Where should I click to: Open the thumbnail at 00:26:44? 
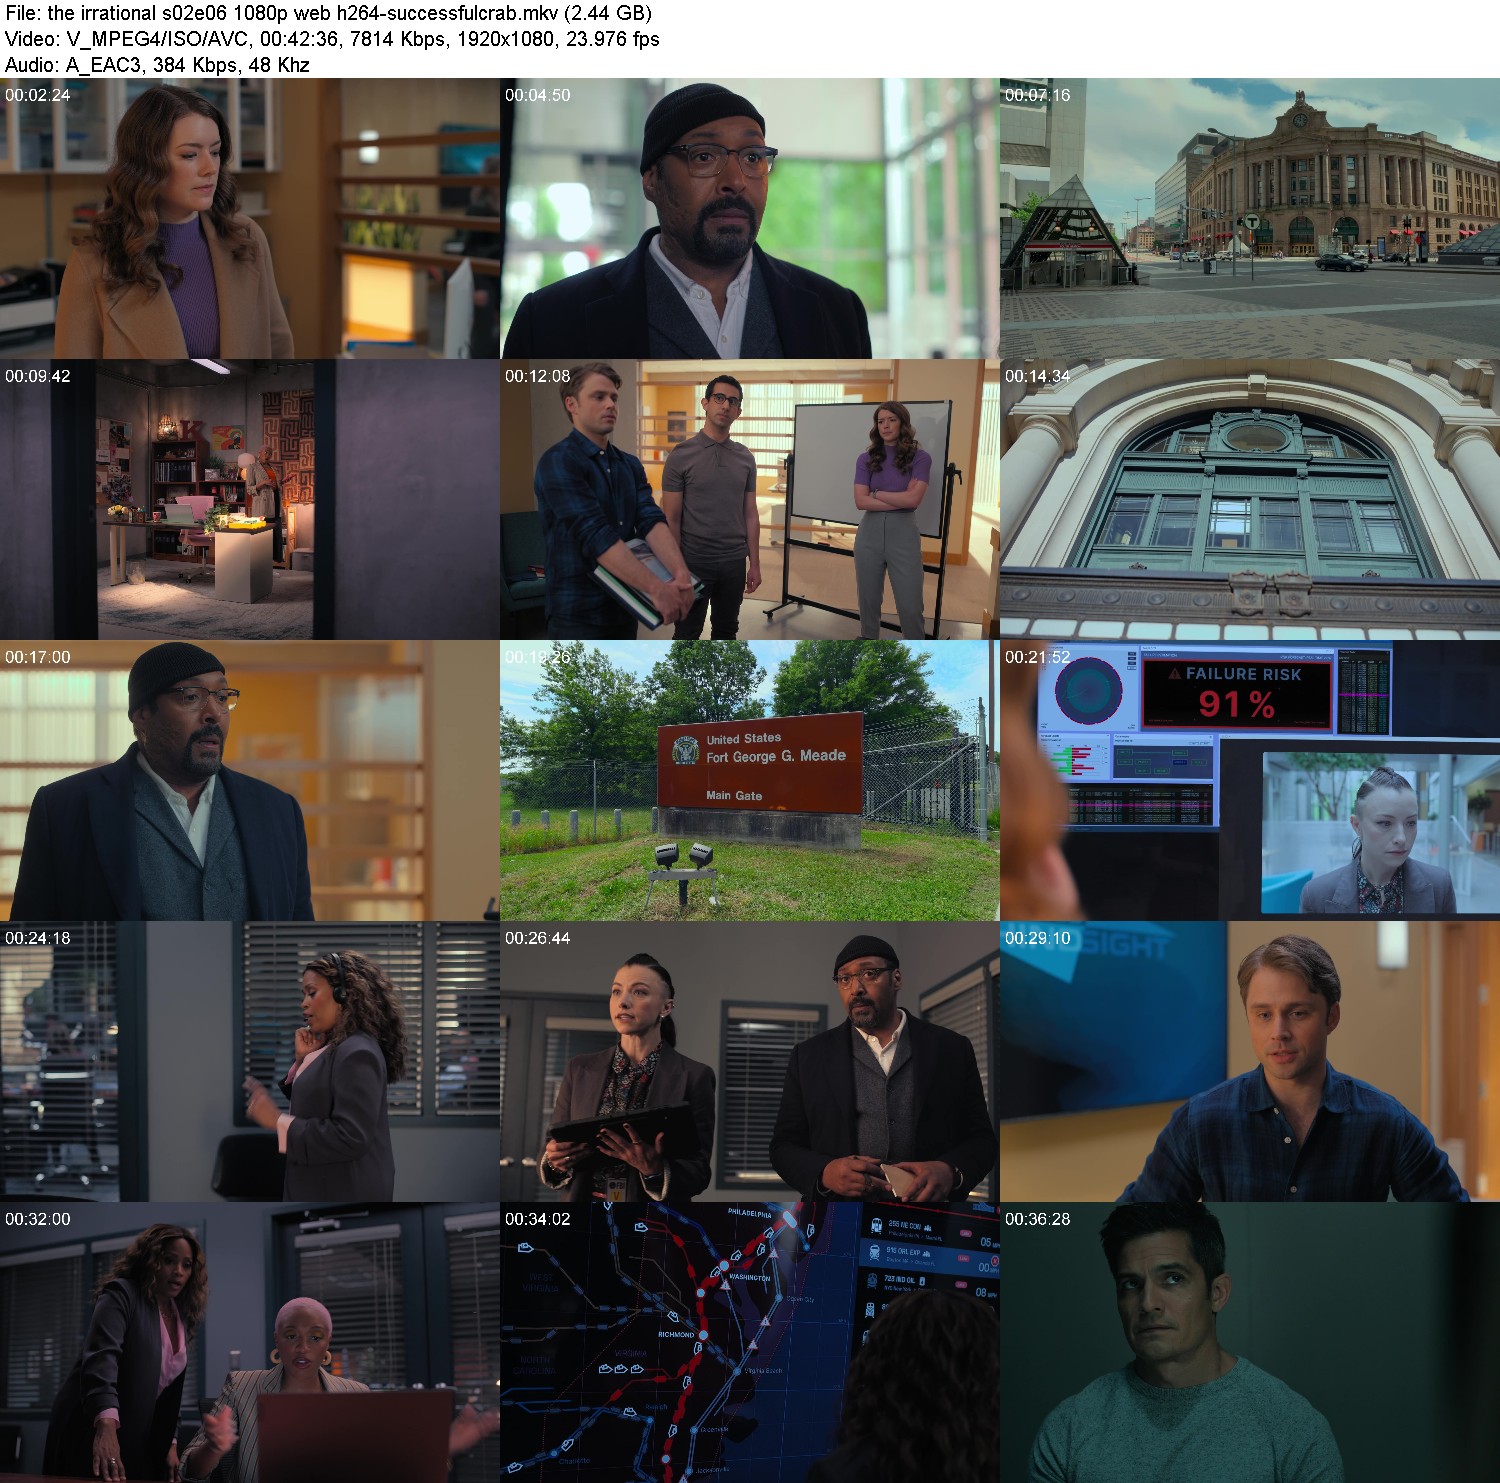click(750, 1062)
